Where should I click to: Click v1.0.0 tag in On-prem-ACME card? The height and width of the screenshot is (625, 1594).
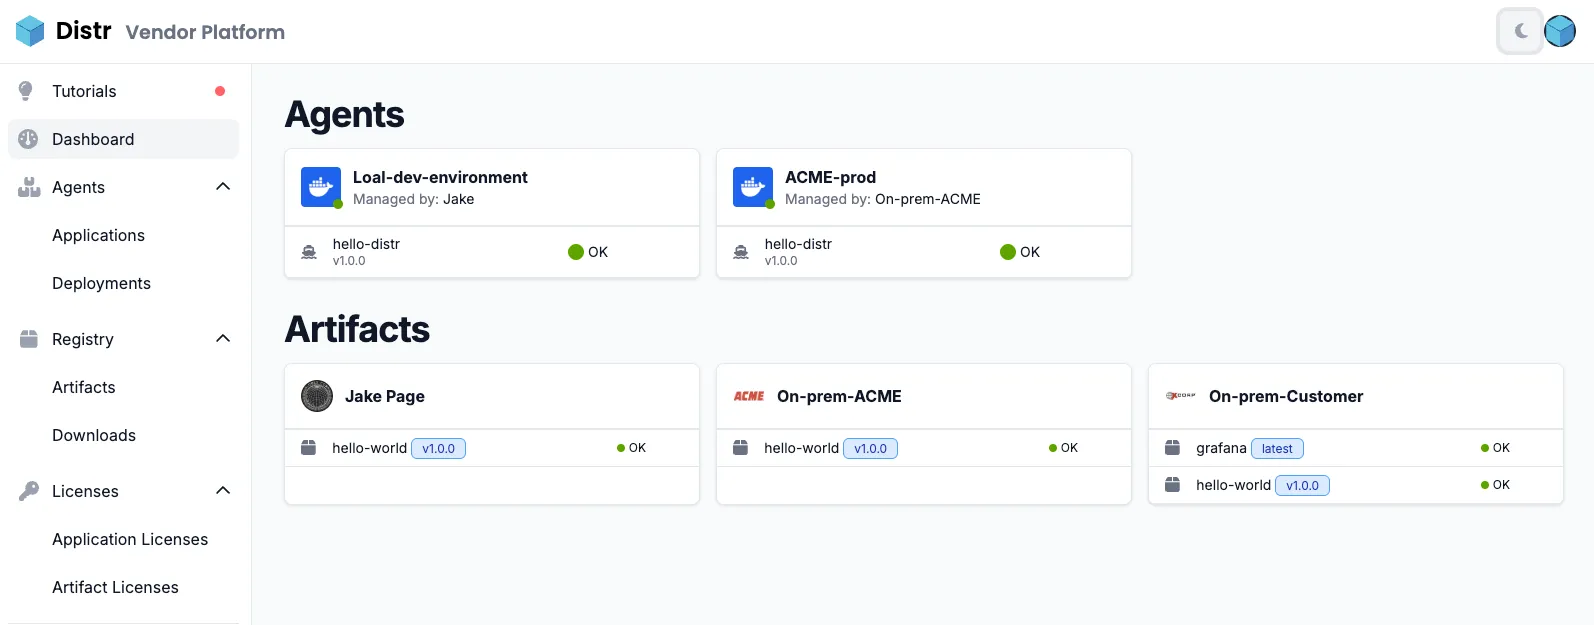[x=870, y=449]
